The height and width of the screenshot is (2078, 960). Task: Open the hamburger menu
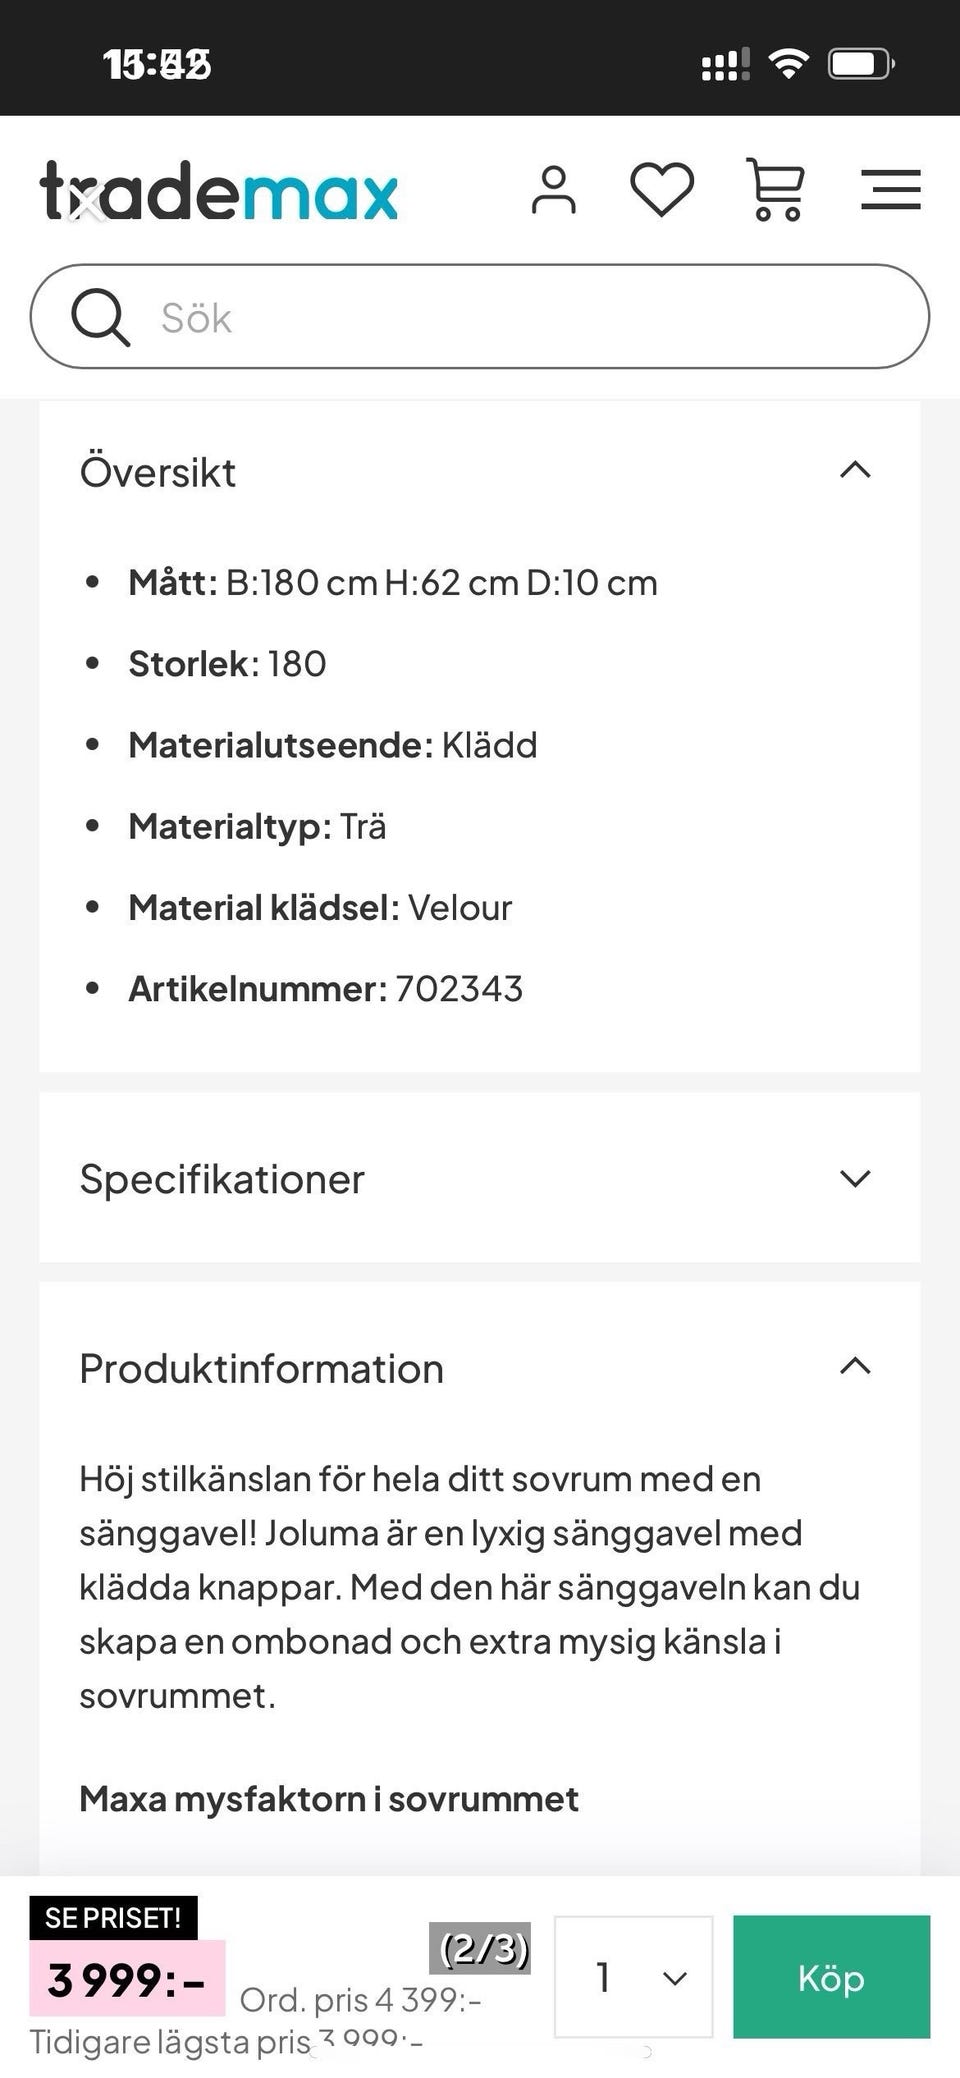[x=890, y=190]
